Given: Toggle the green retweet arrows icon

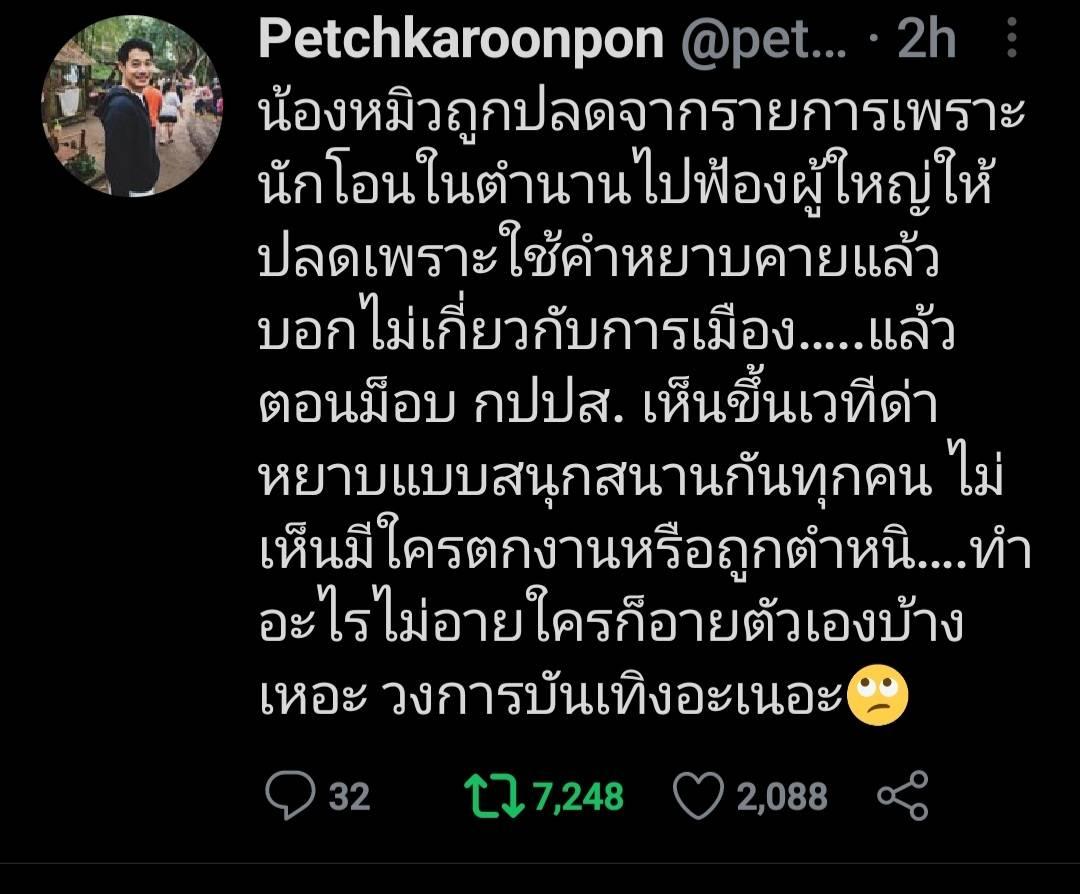Looking at the screenshot, I should (x=494, y=796).
